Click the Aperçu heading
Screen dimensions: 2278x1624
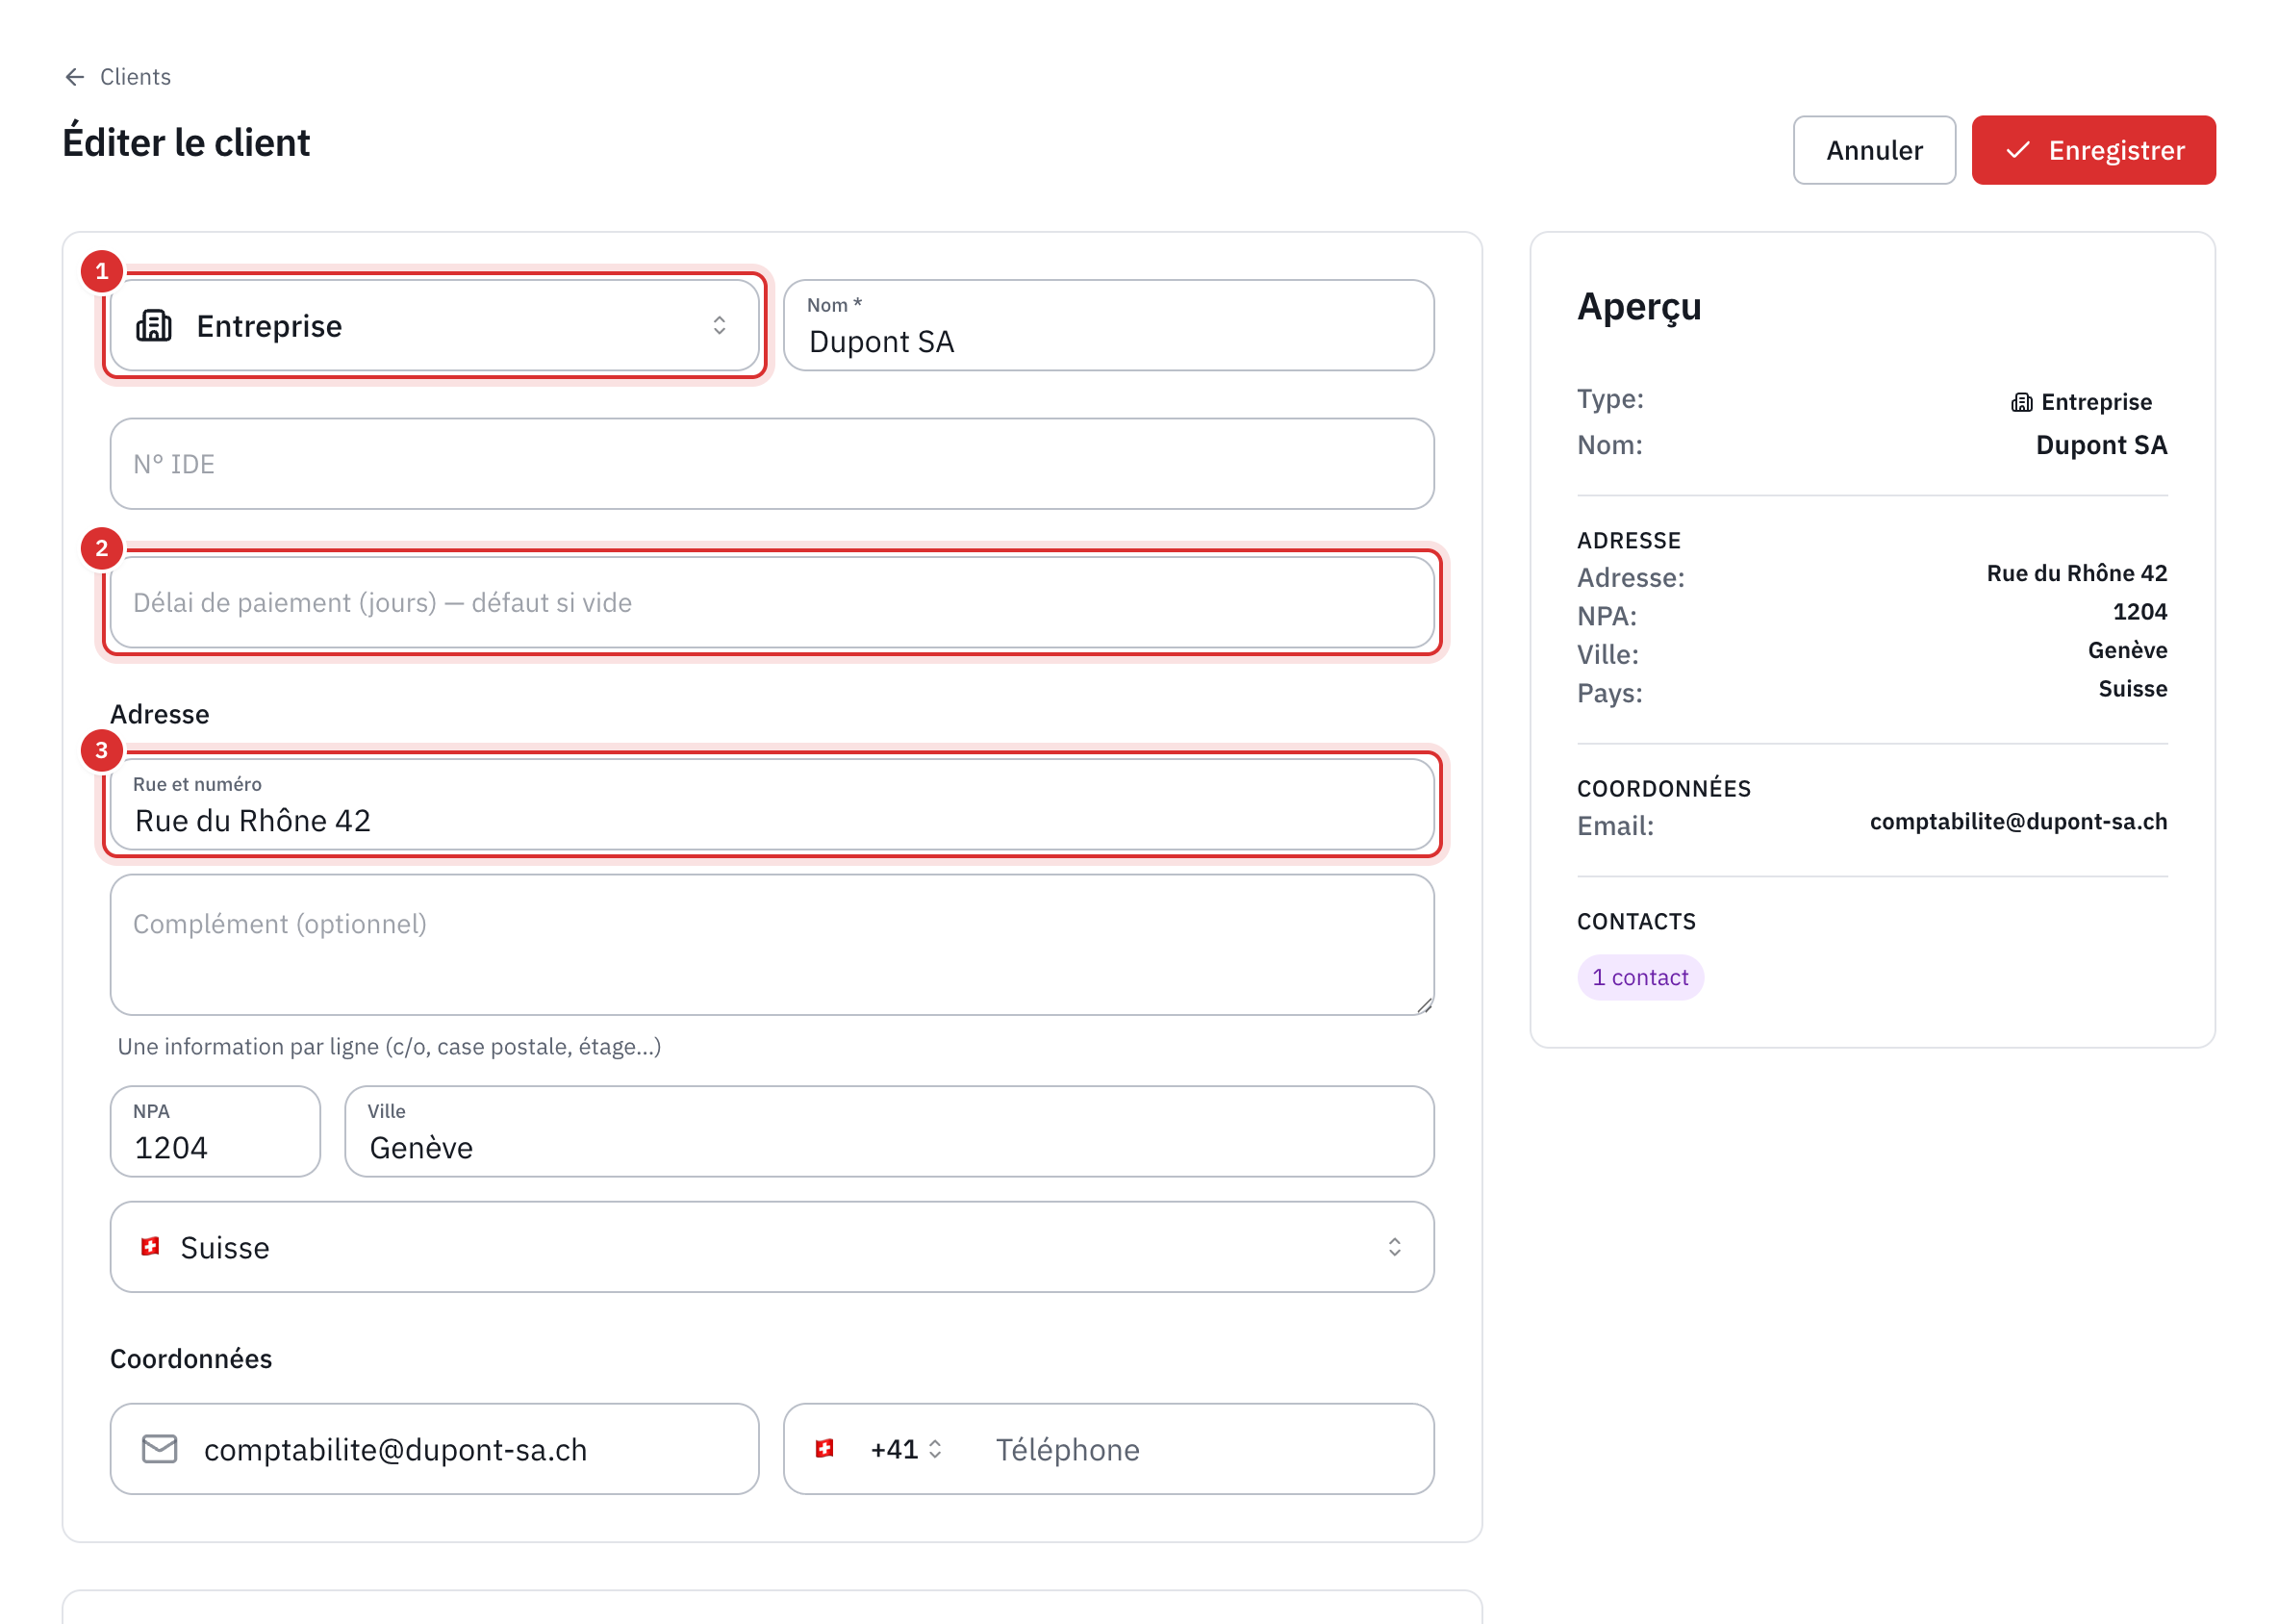(1639, 307)
